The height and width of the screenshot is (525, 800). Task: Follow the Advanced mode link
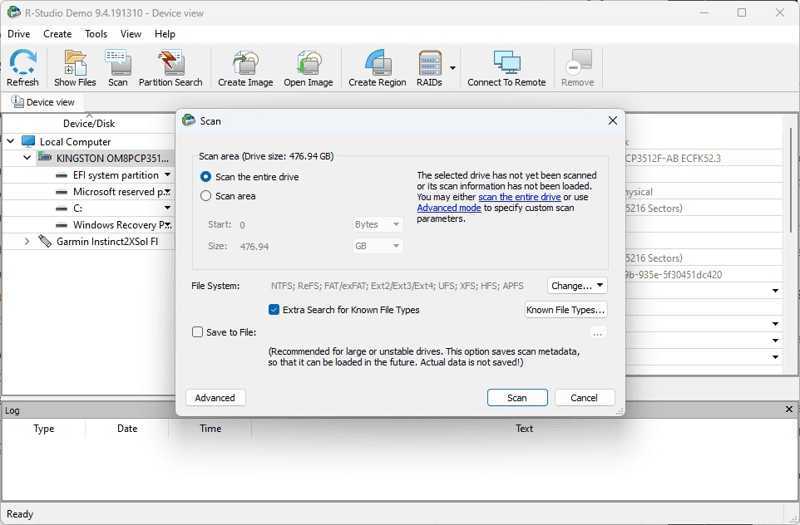point(448,208)
